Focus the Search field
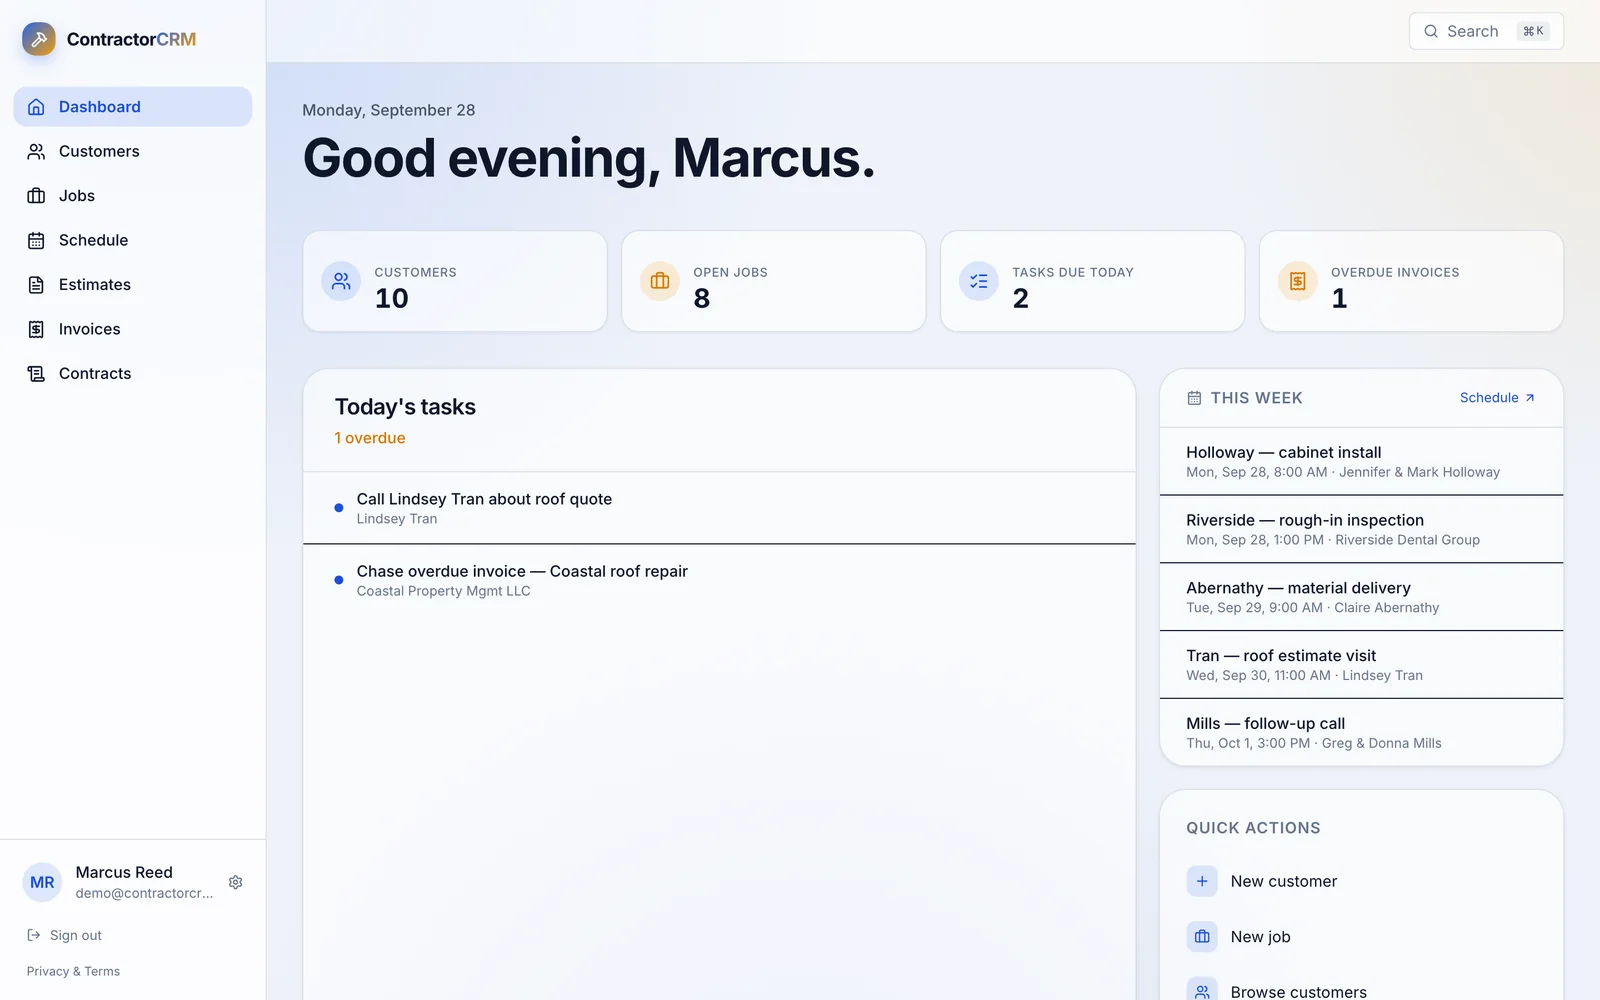 pyautogui.click(x=1486, y=31)
